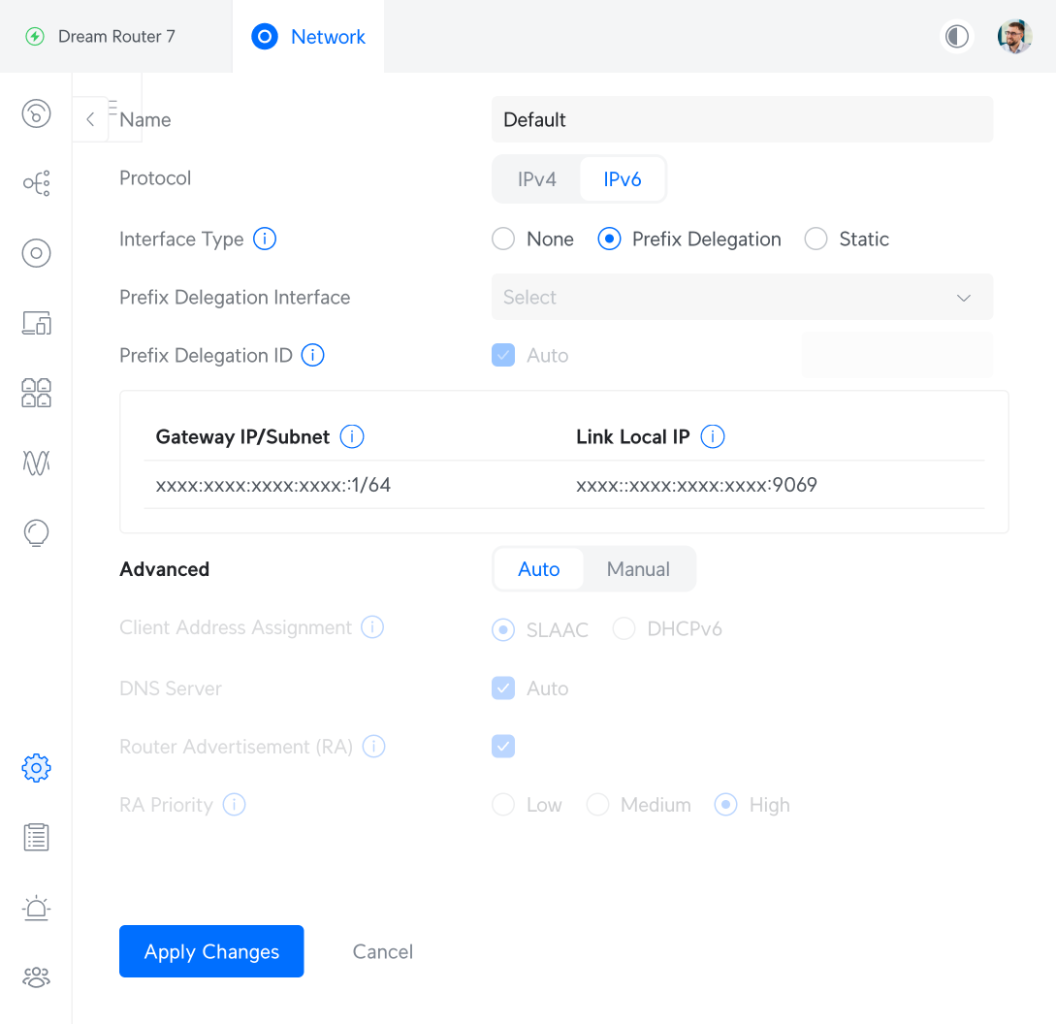Click the Dream Router 7 status icon
This screenshot has width=1056, height=1024.
coord(35,36)
